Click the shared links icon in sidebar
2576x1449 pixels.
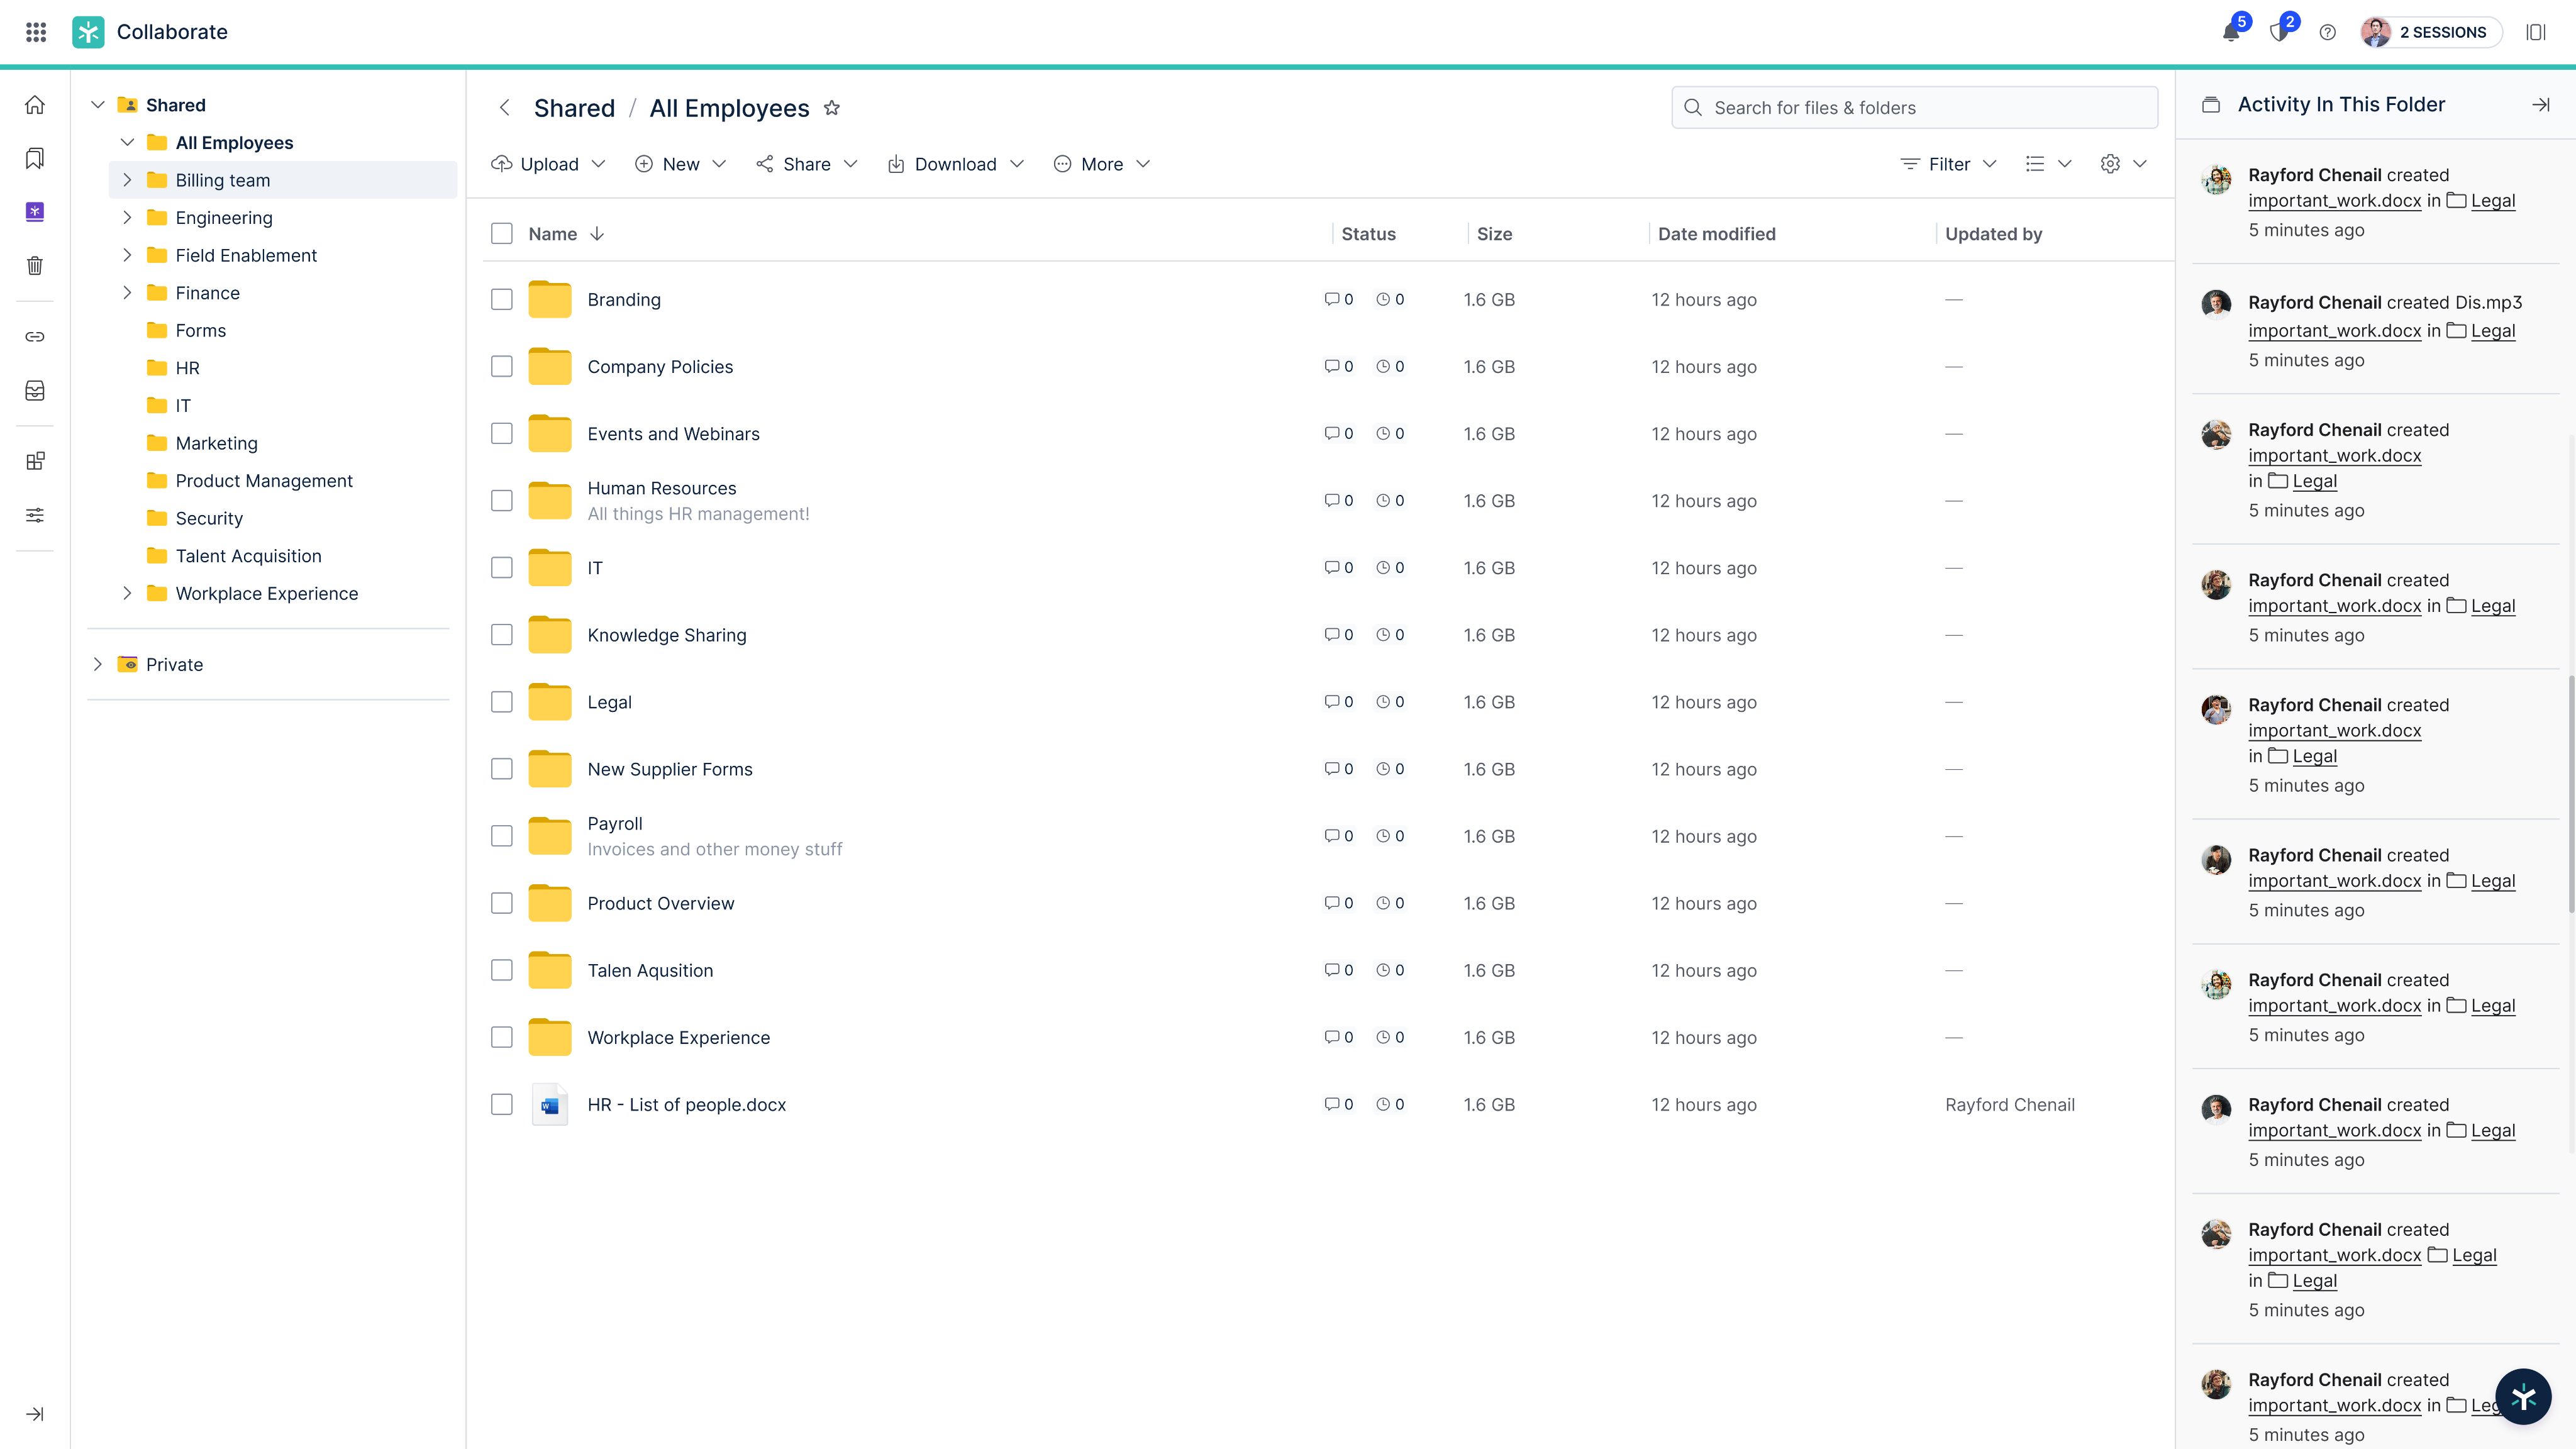[x=35, y=337]
